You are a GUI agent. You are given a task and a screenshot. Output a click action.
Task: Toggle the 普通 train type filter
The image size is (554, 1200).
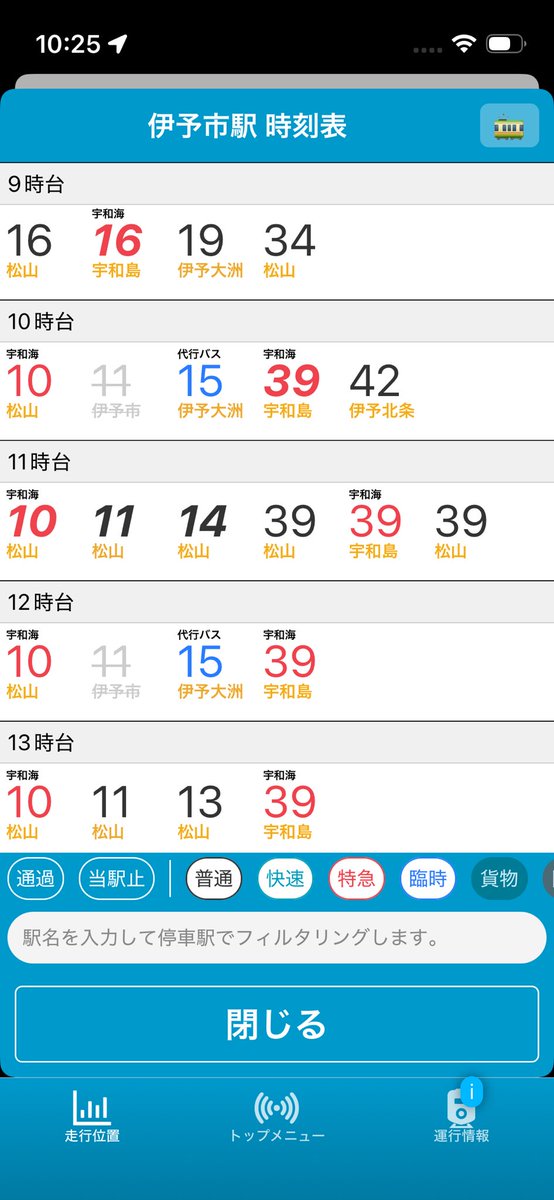214,879
